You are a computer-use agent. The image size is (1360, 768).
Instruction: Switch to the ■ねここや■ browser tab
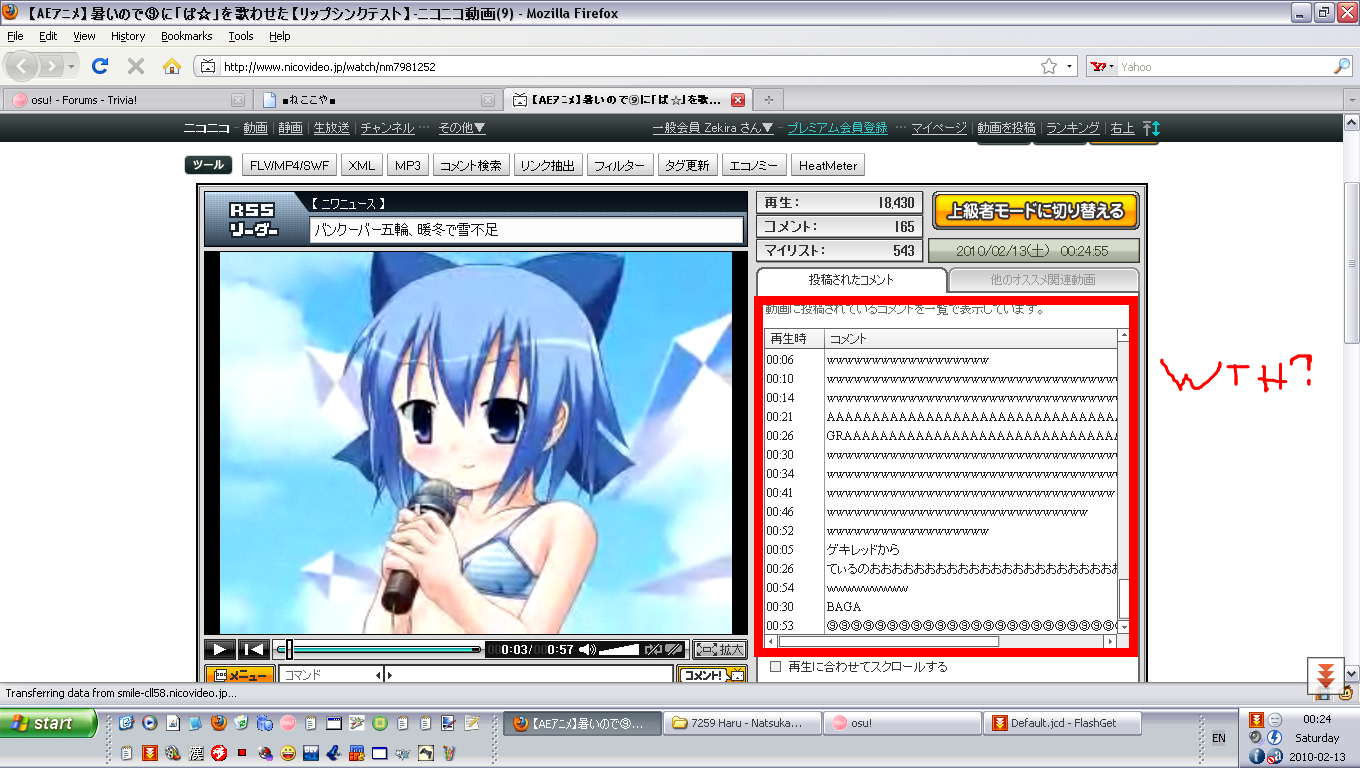(376, 100)
